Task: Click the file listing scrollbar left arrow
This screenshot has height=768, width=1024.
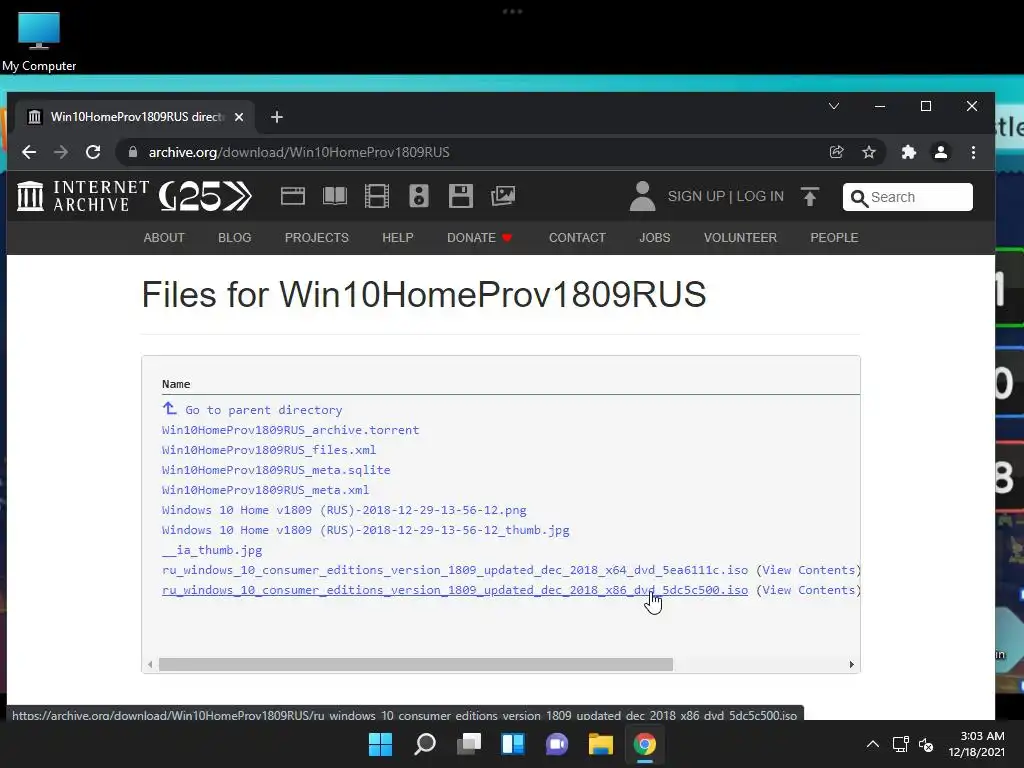Action: click(x=150, y=664)
